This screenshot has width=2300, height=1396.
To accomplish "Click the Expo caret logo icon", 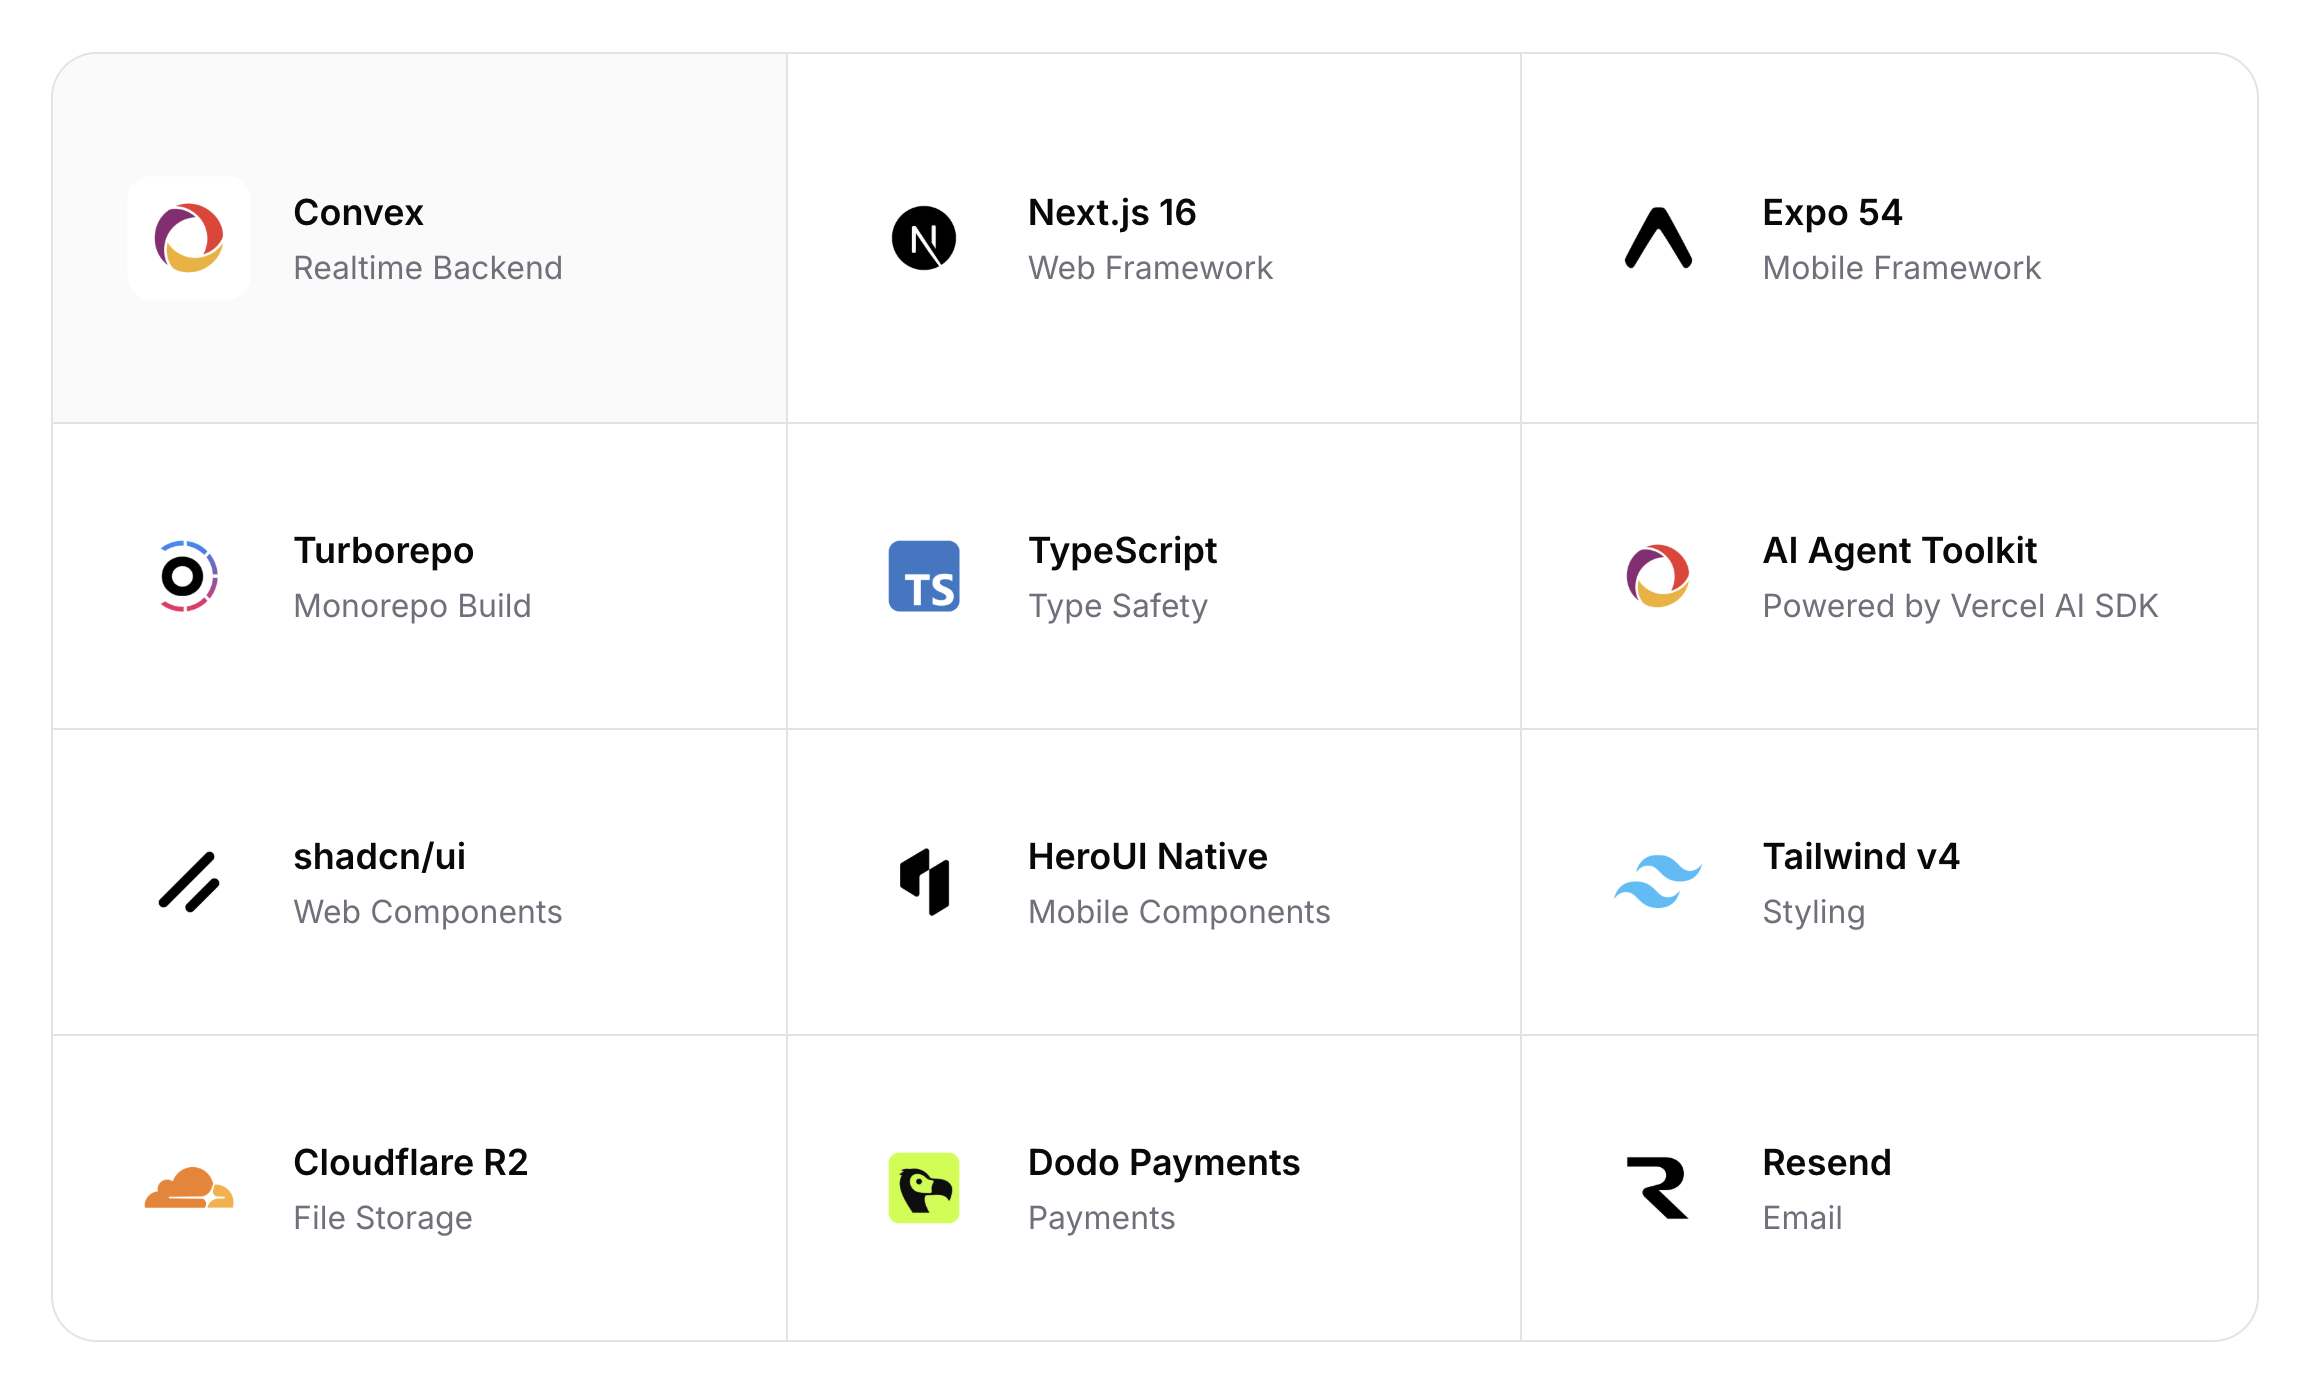I will pos(1658,238).
